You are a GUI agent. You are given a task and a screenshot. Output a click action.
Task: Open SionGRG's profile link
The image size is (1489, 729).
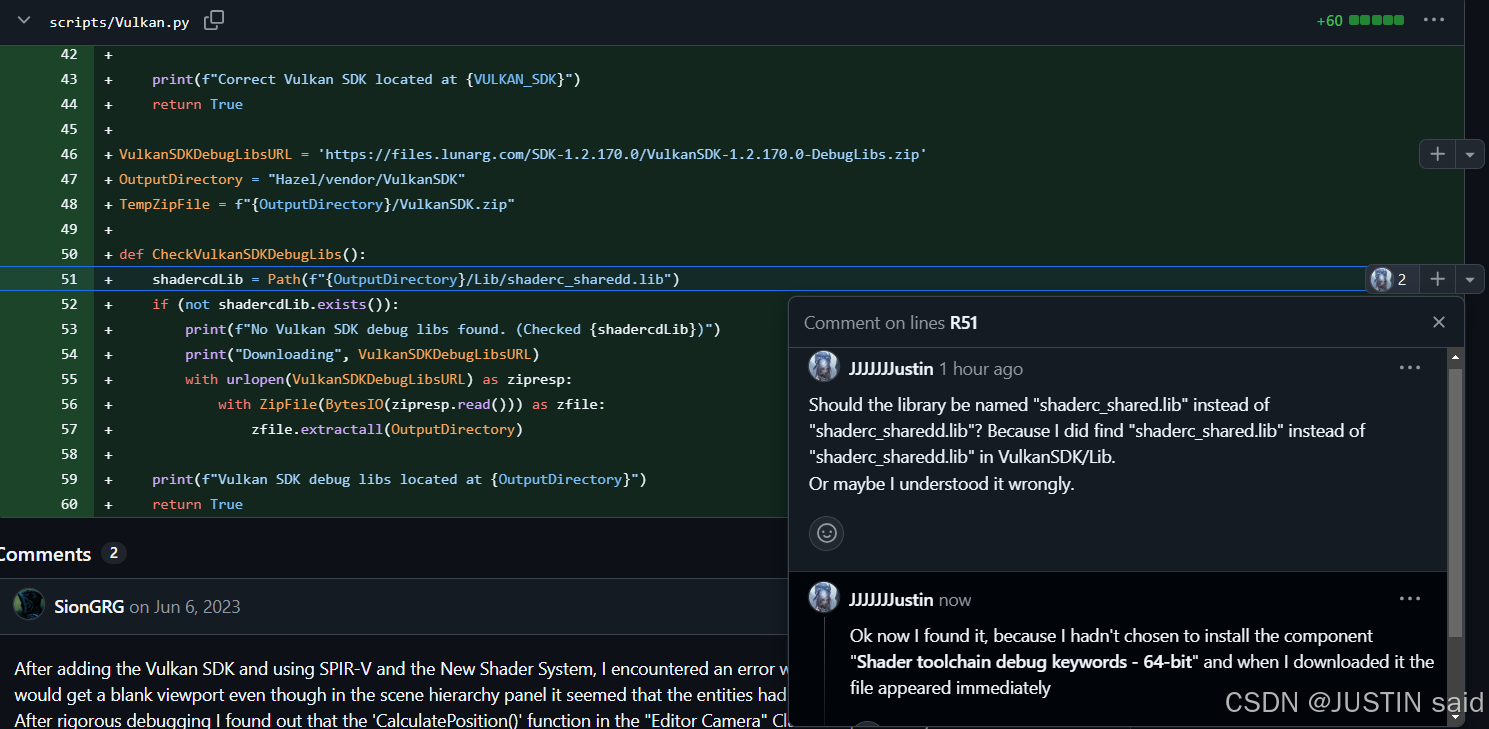pos(89,606)
